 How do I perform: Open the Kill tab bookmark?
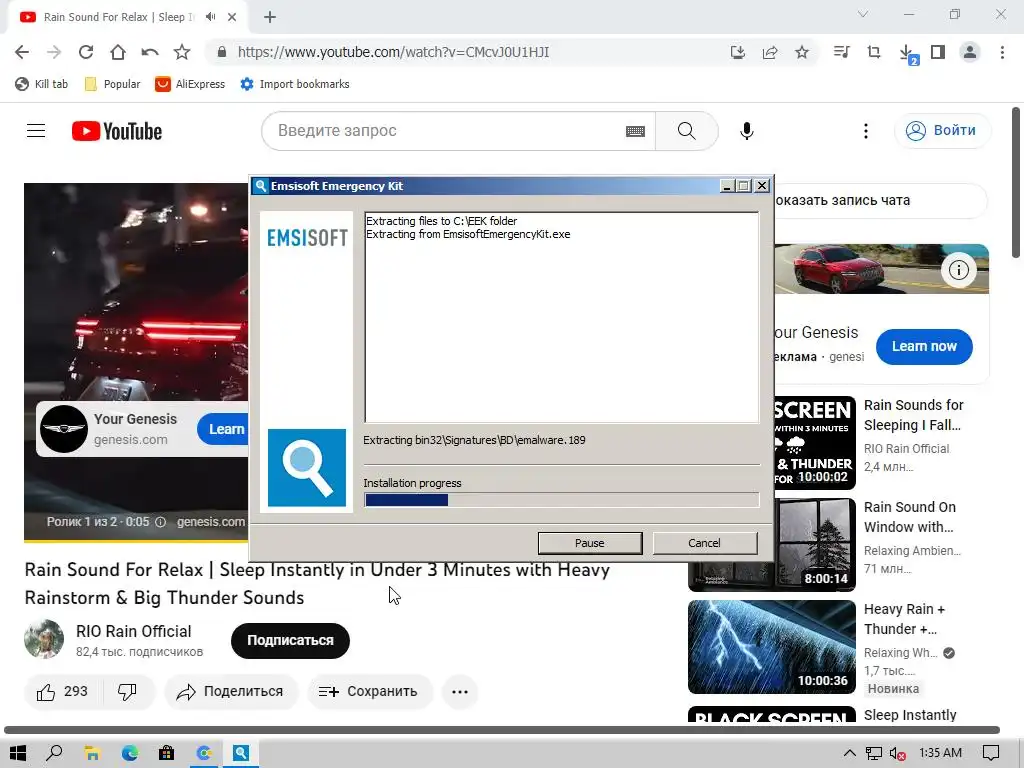coord(41,84)
